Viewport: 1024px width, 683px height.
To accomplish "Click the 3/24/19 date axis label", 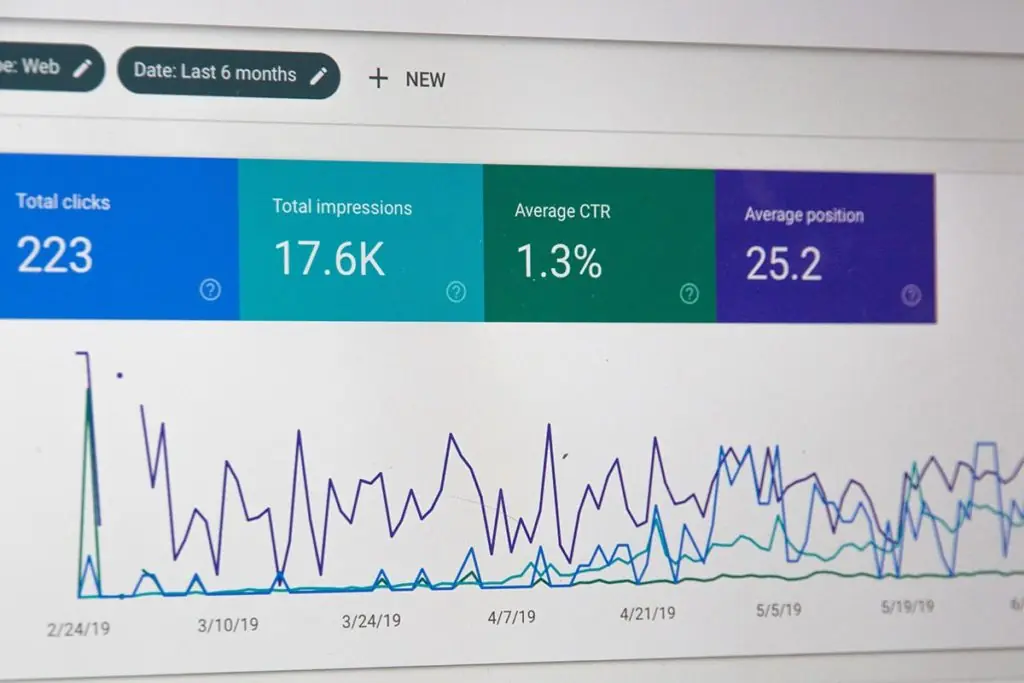I will pos(371,621).
